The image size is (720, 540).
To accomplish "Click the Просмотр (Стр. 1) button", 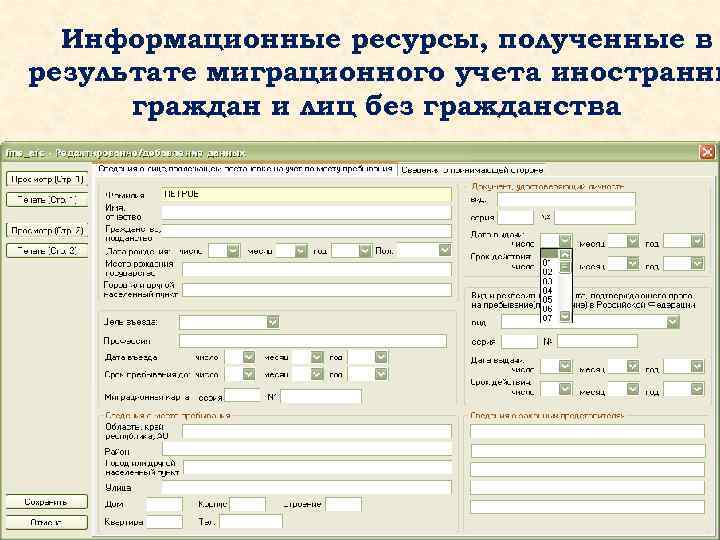I will [47, 179].
